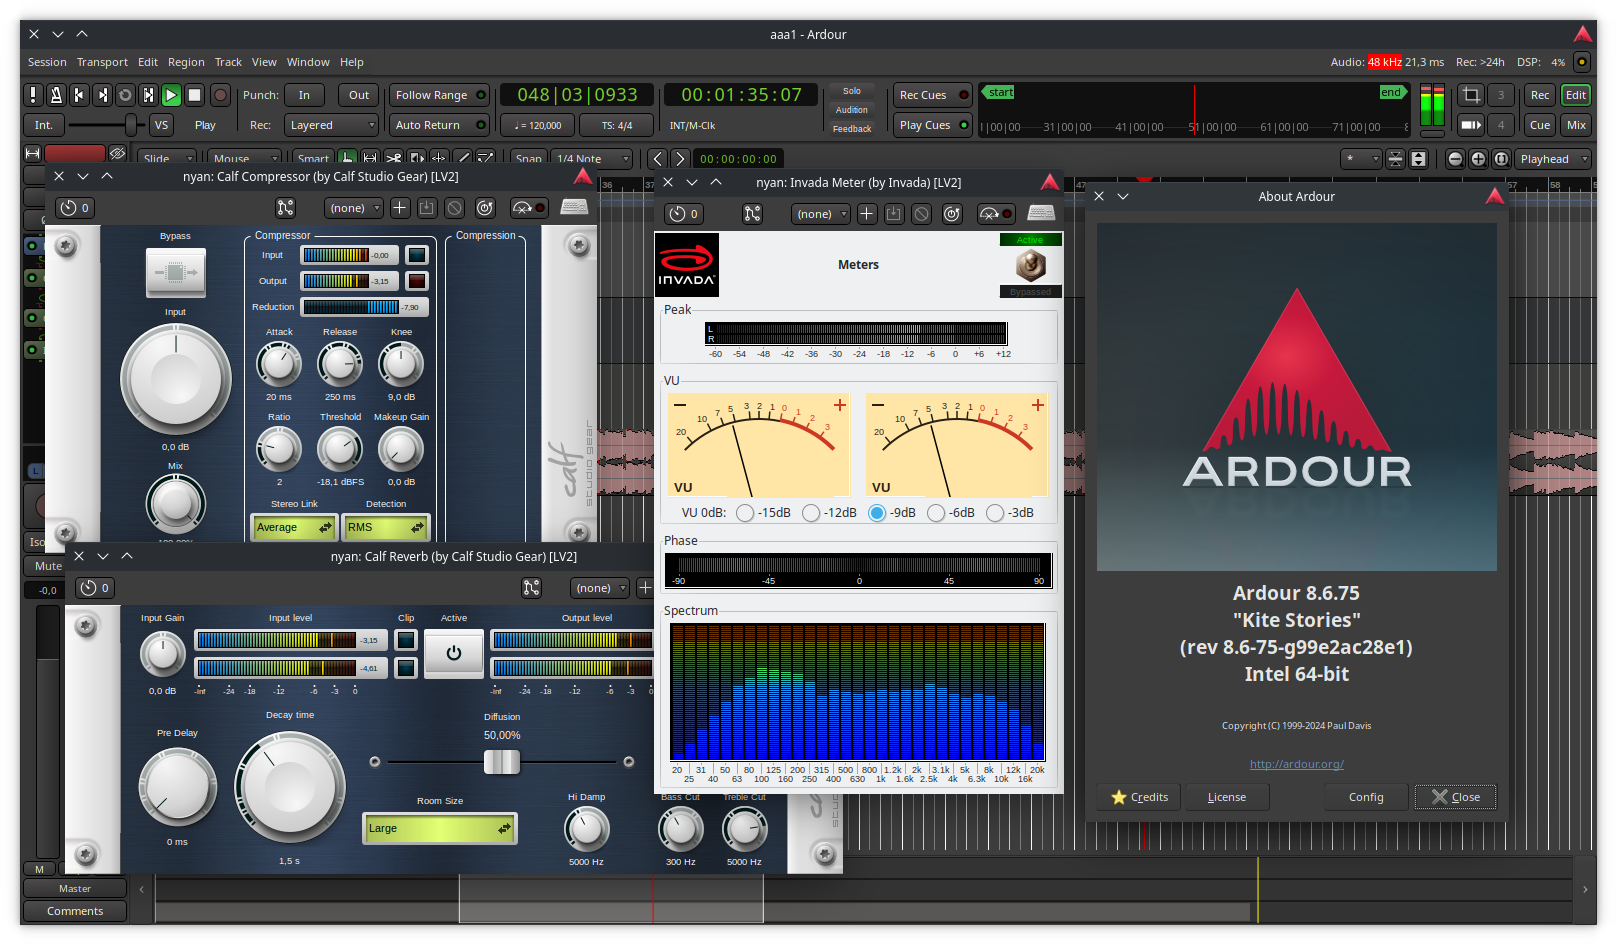The height and width of the screenshot is (945, 1617).
Task: Open pin connections in Calf Compressor window
Action: 286,208
